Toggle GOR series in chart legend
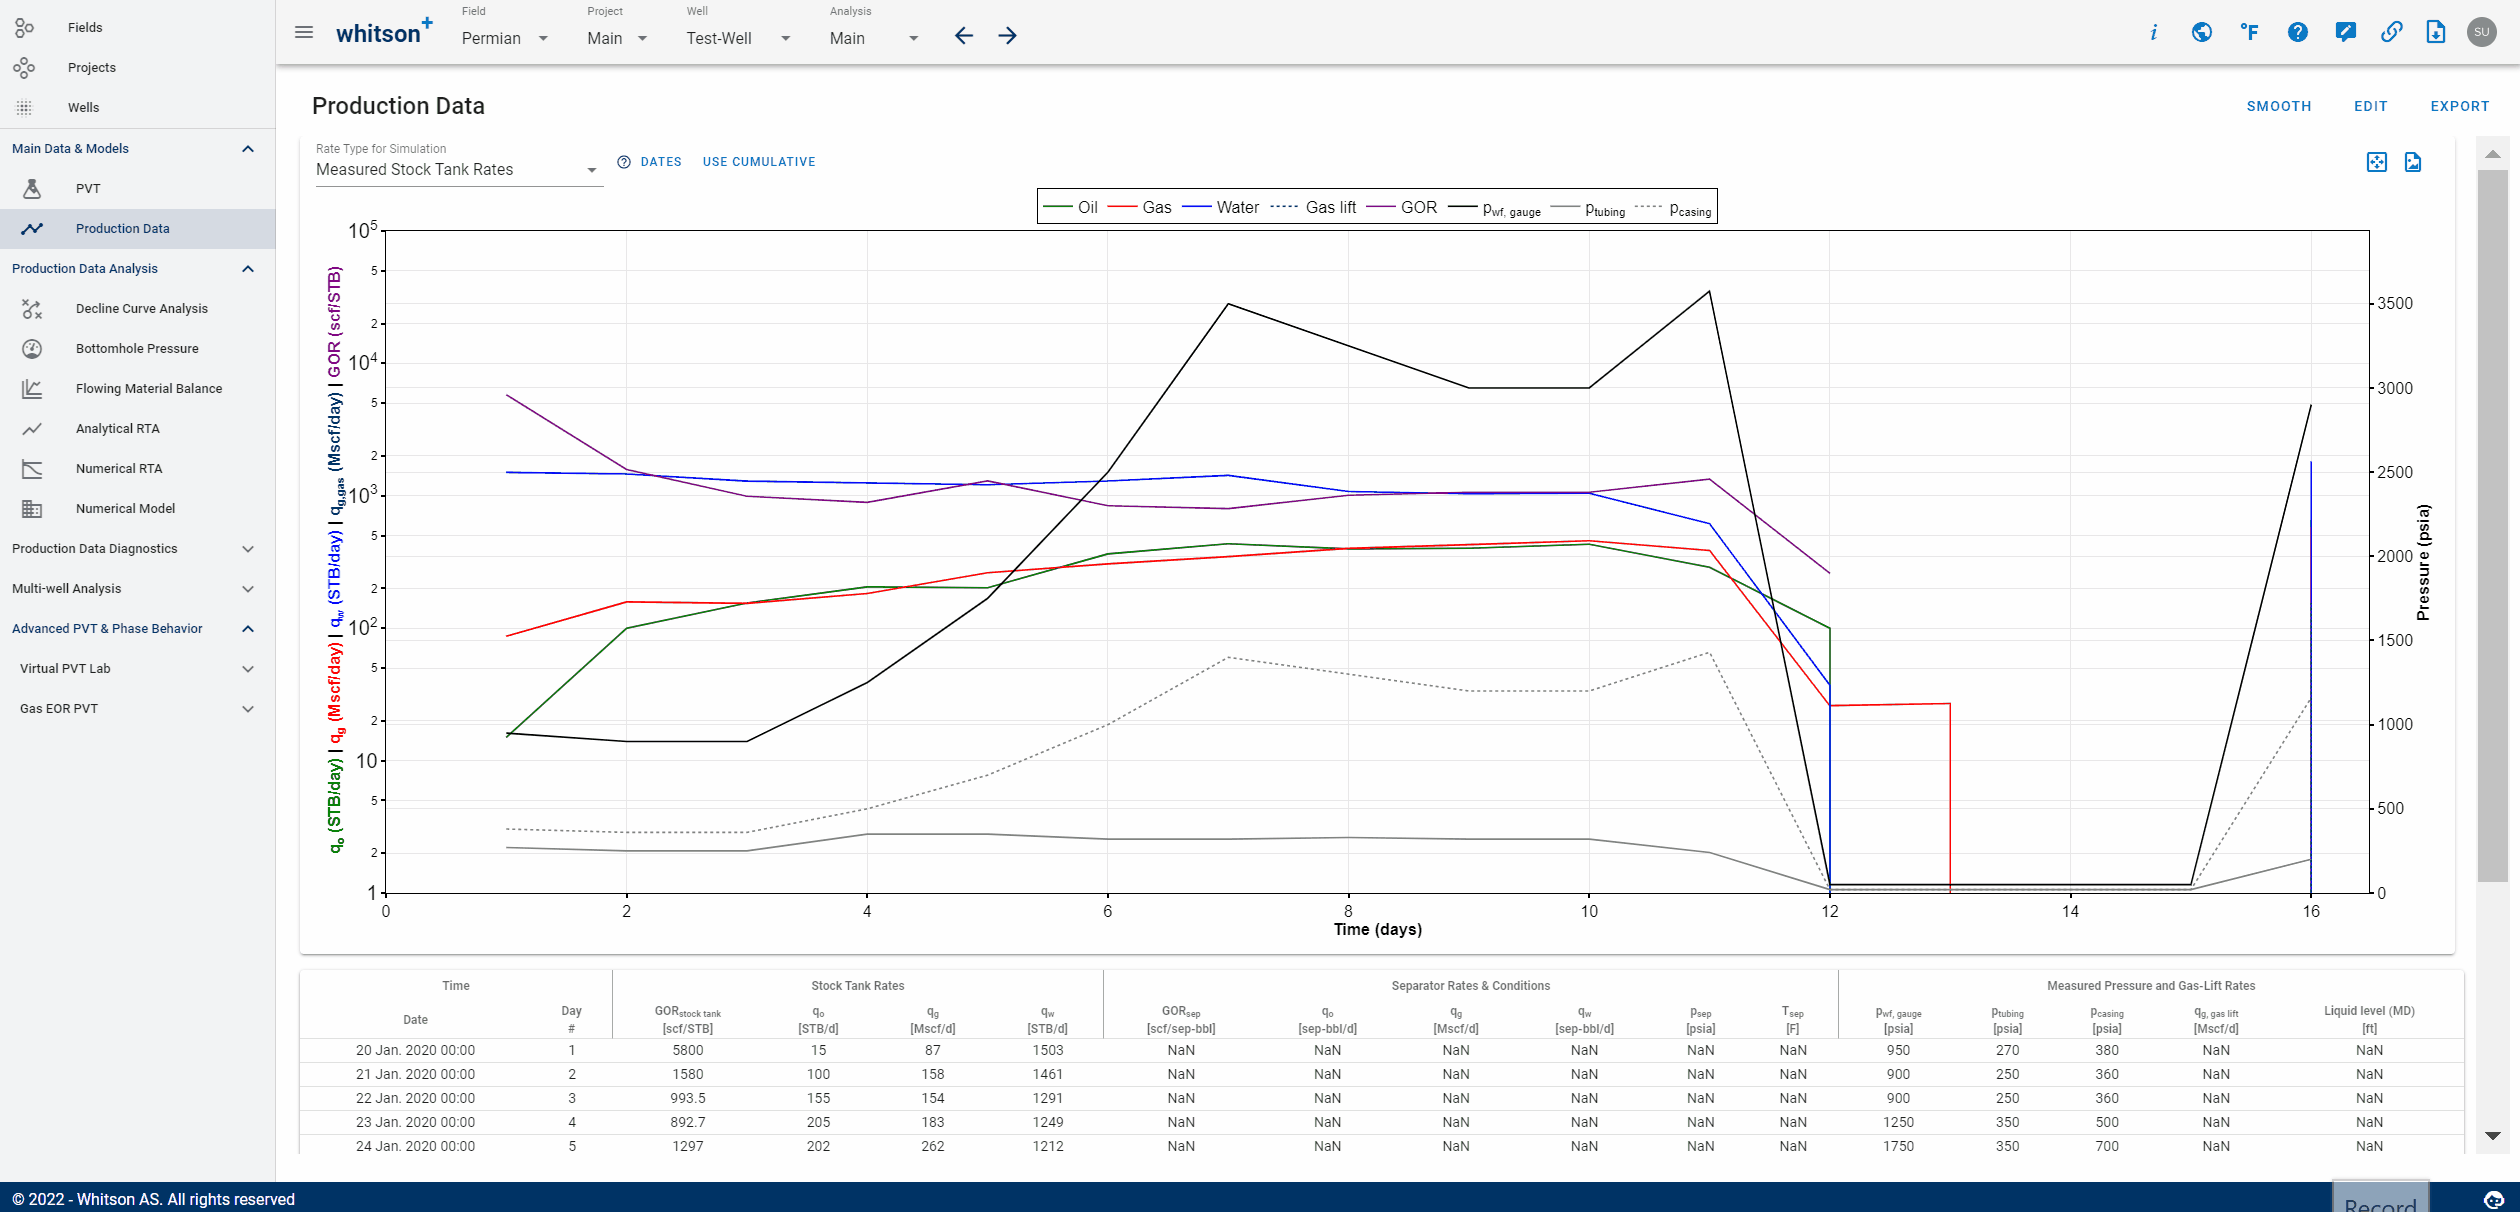This screenshot has height=1212, width=2520. [1401, 207]
